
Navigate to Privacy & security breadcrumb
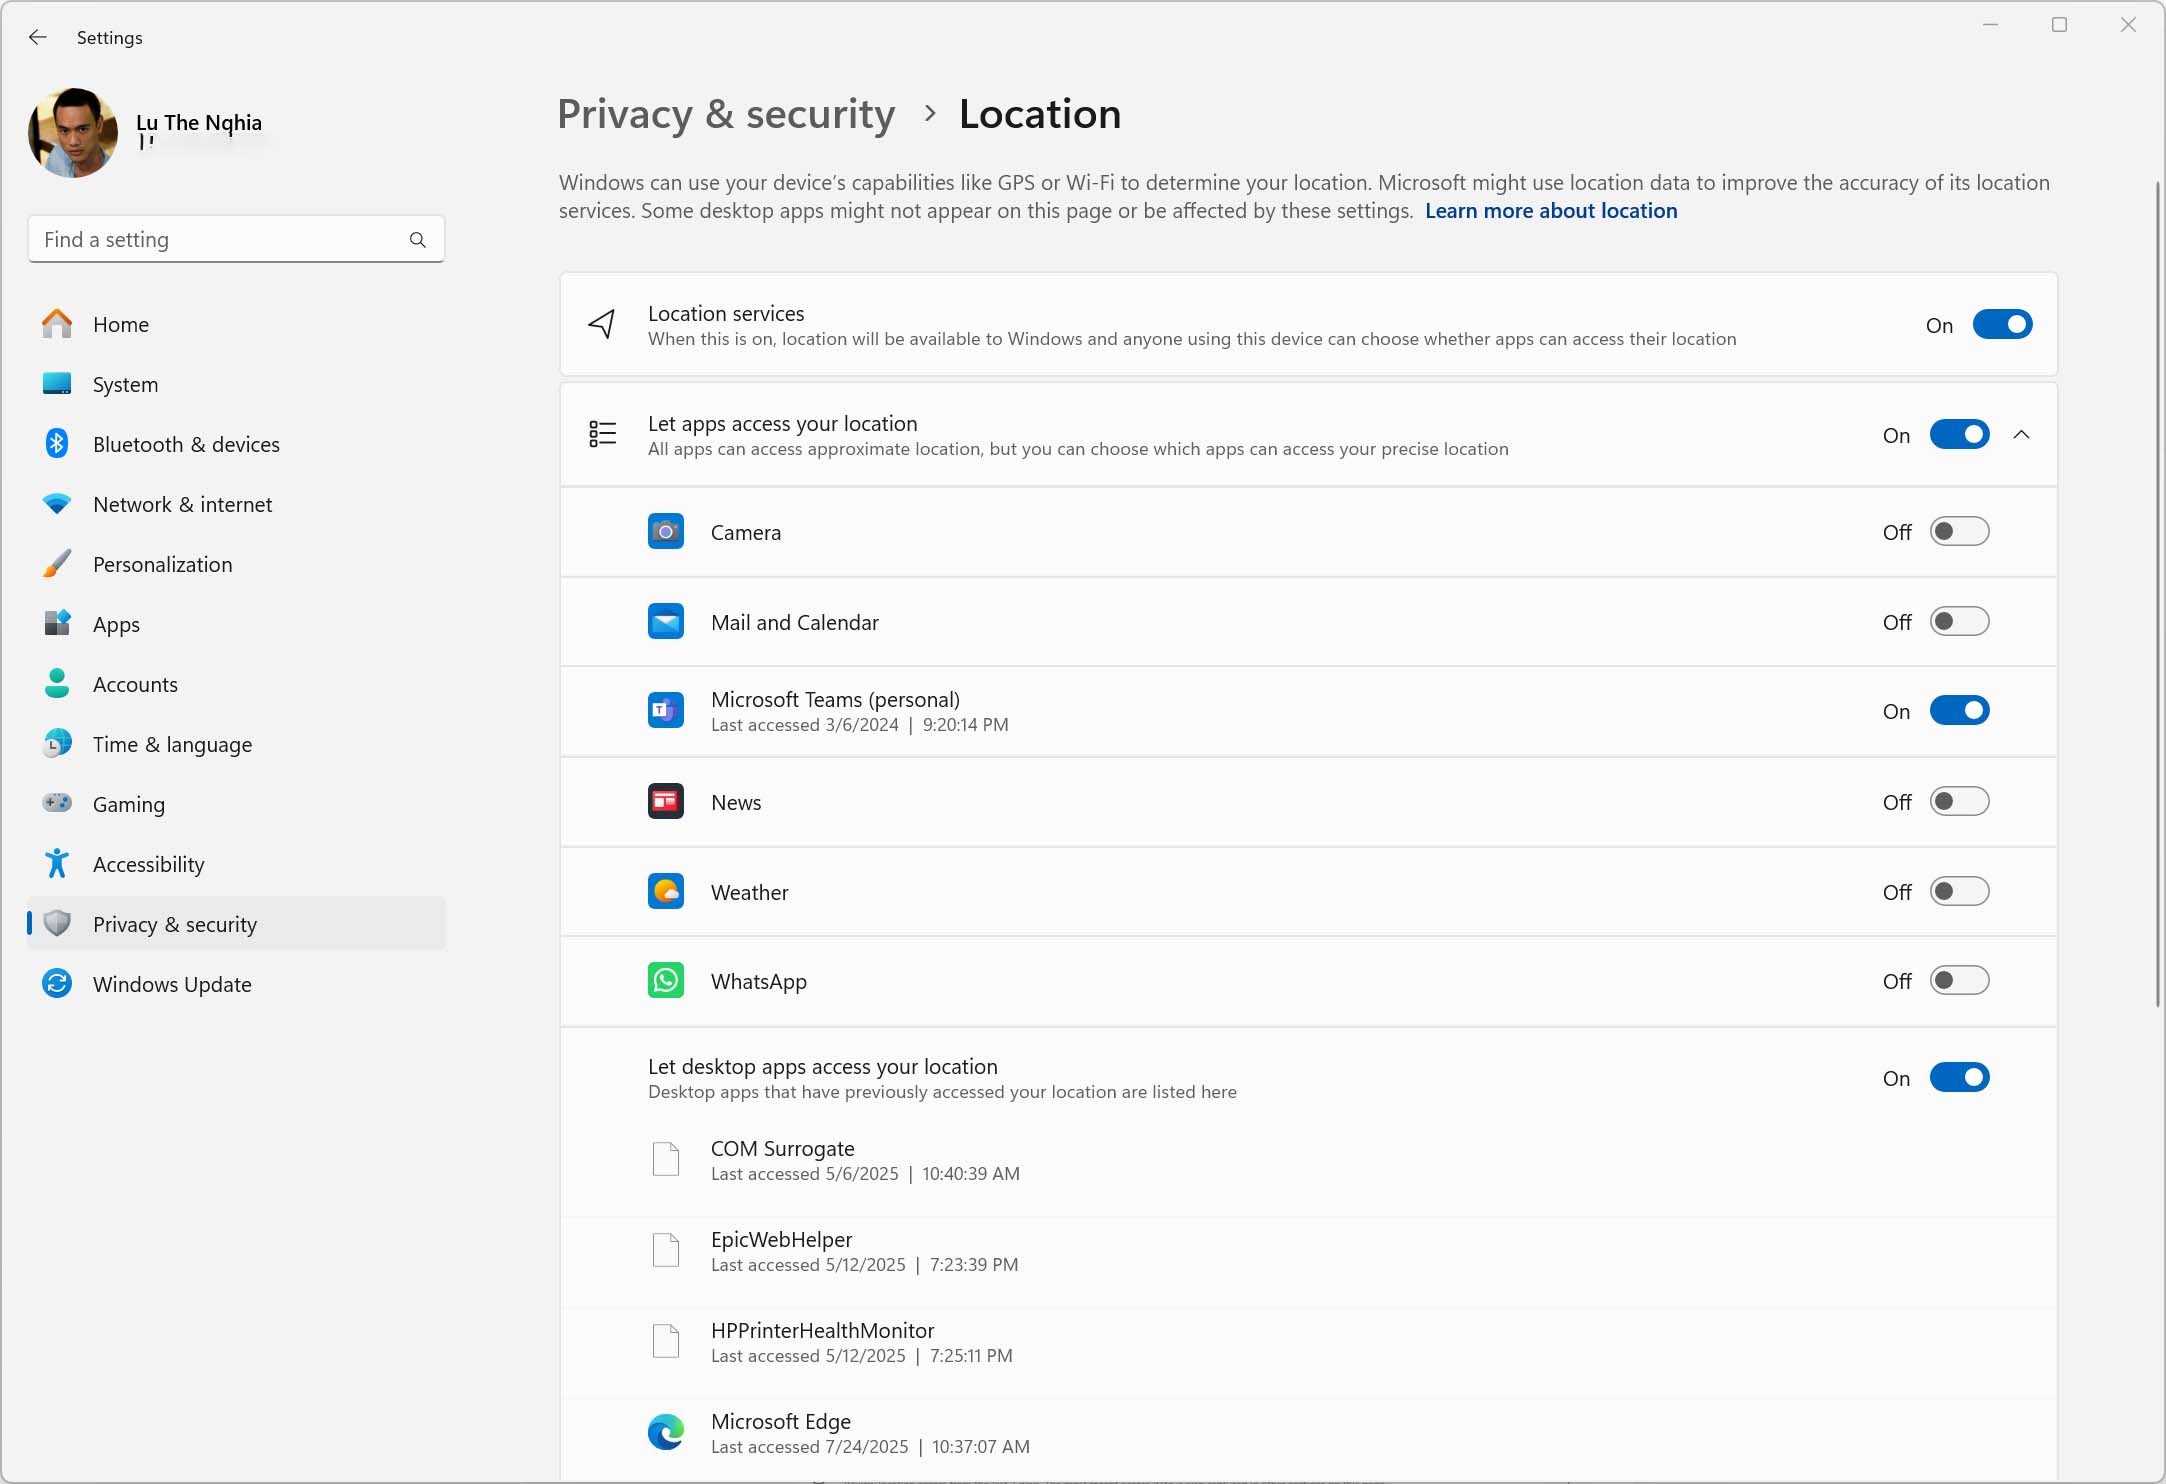pyautogui.click(x=726, y=114)
